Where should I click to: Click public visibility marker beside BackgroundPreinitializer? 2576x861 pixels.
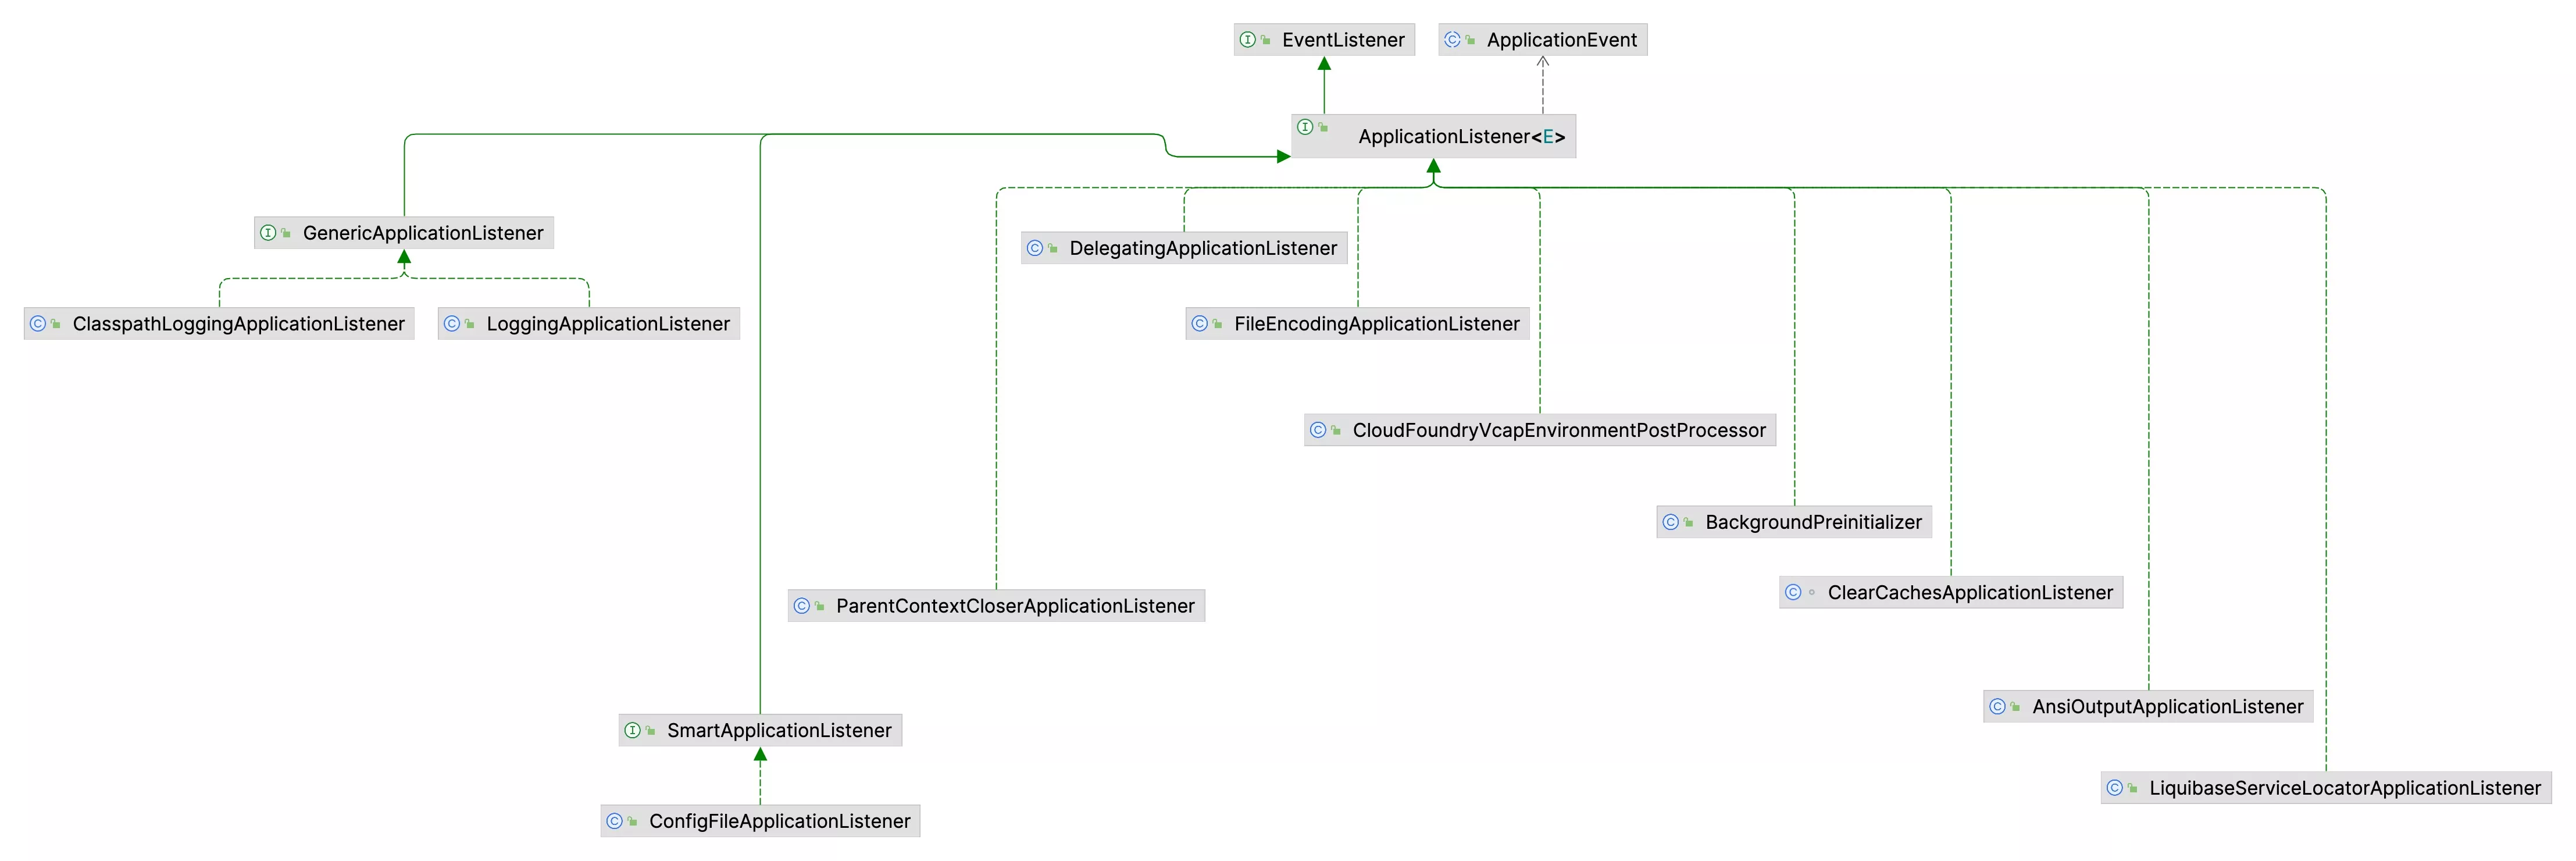click(1689, 522)
